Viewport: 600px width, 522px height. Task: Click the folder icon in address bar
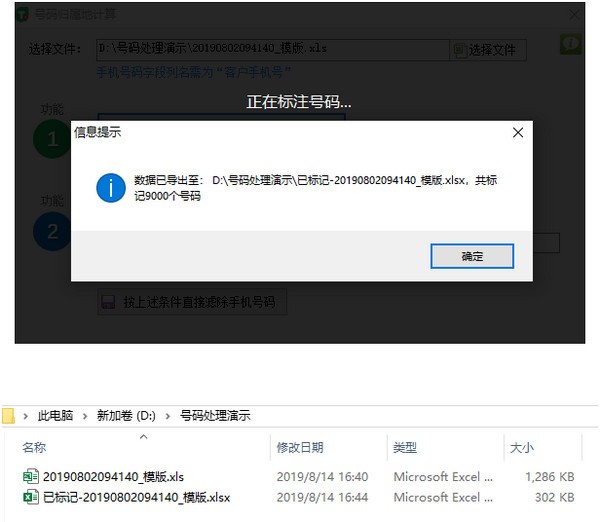point(9,415)
